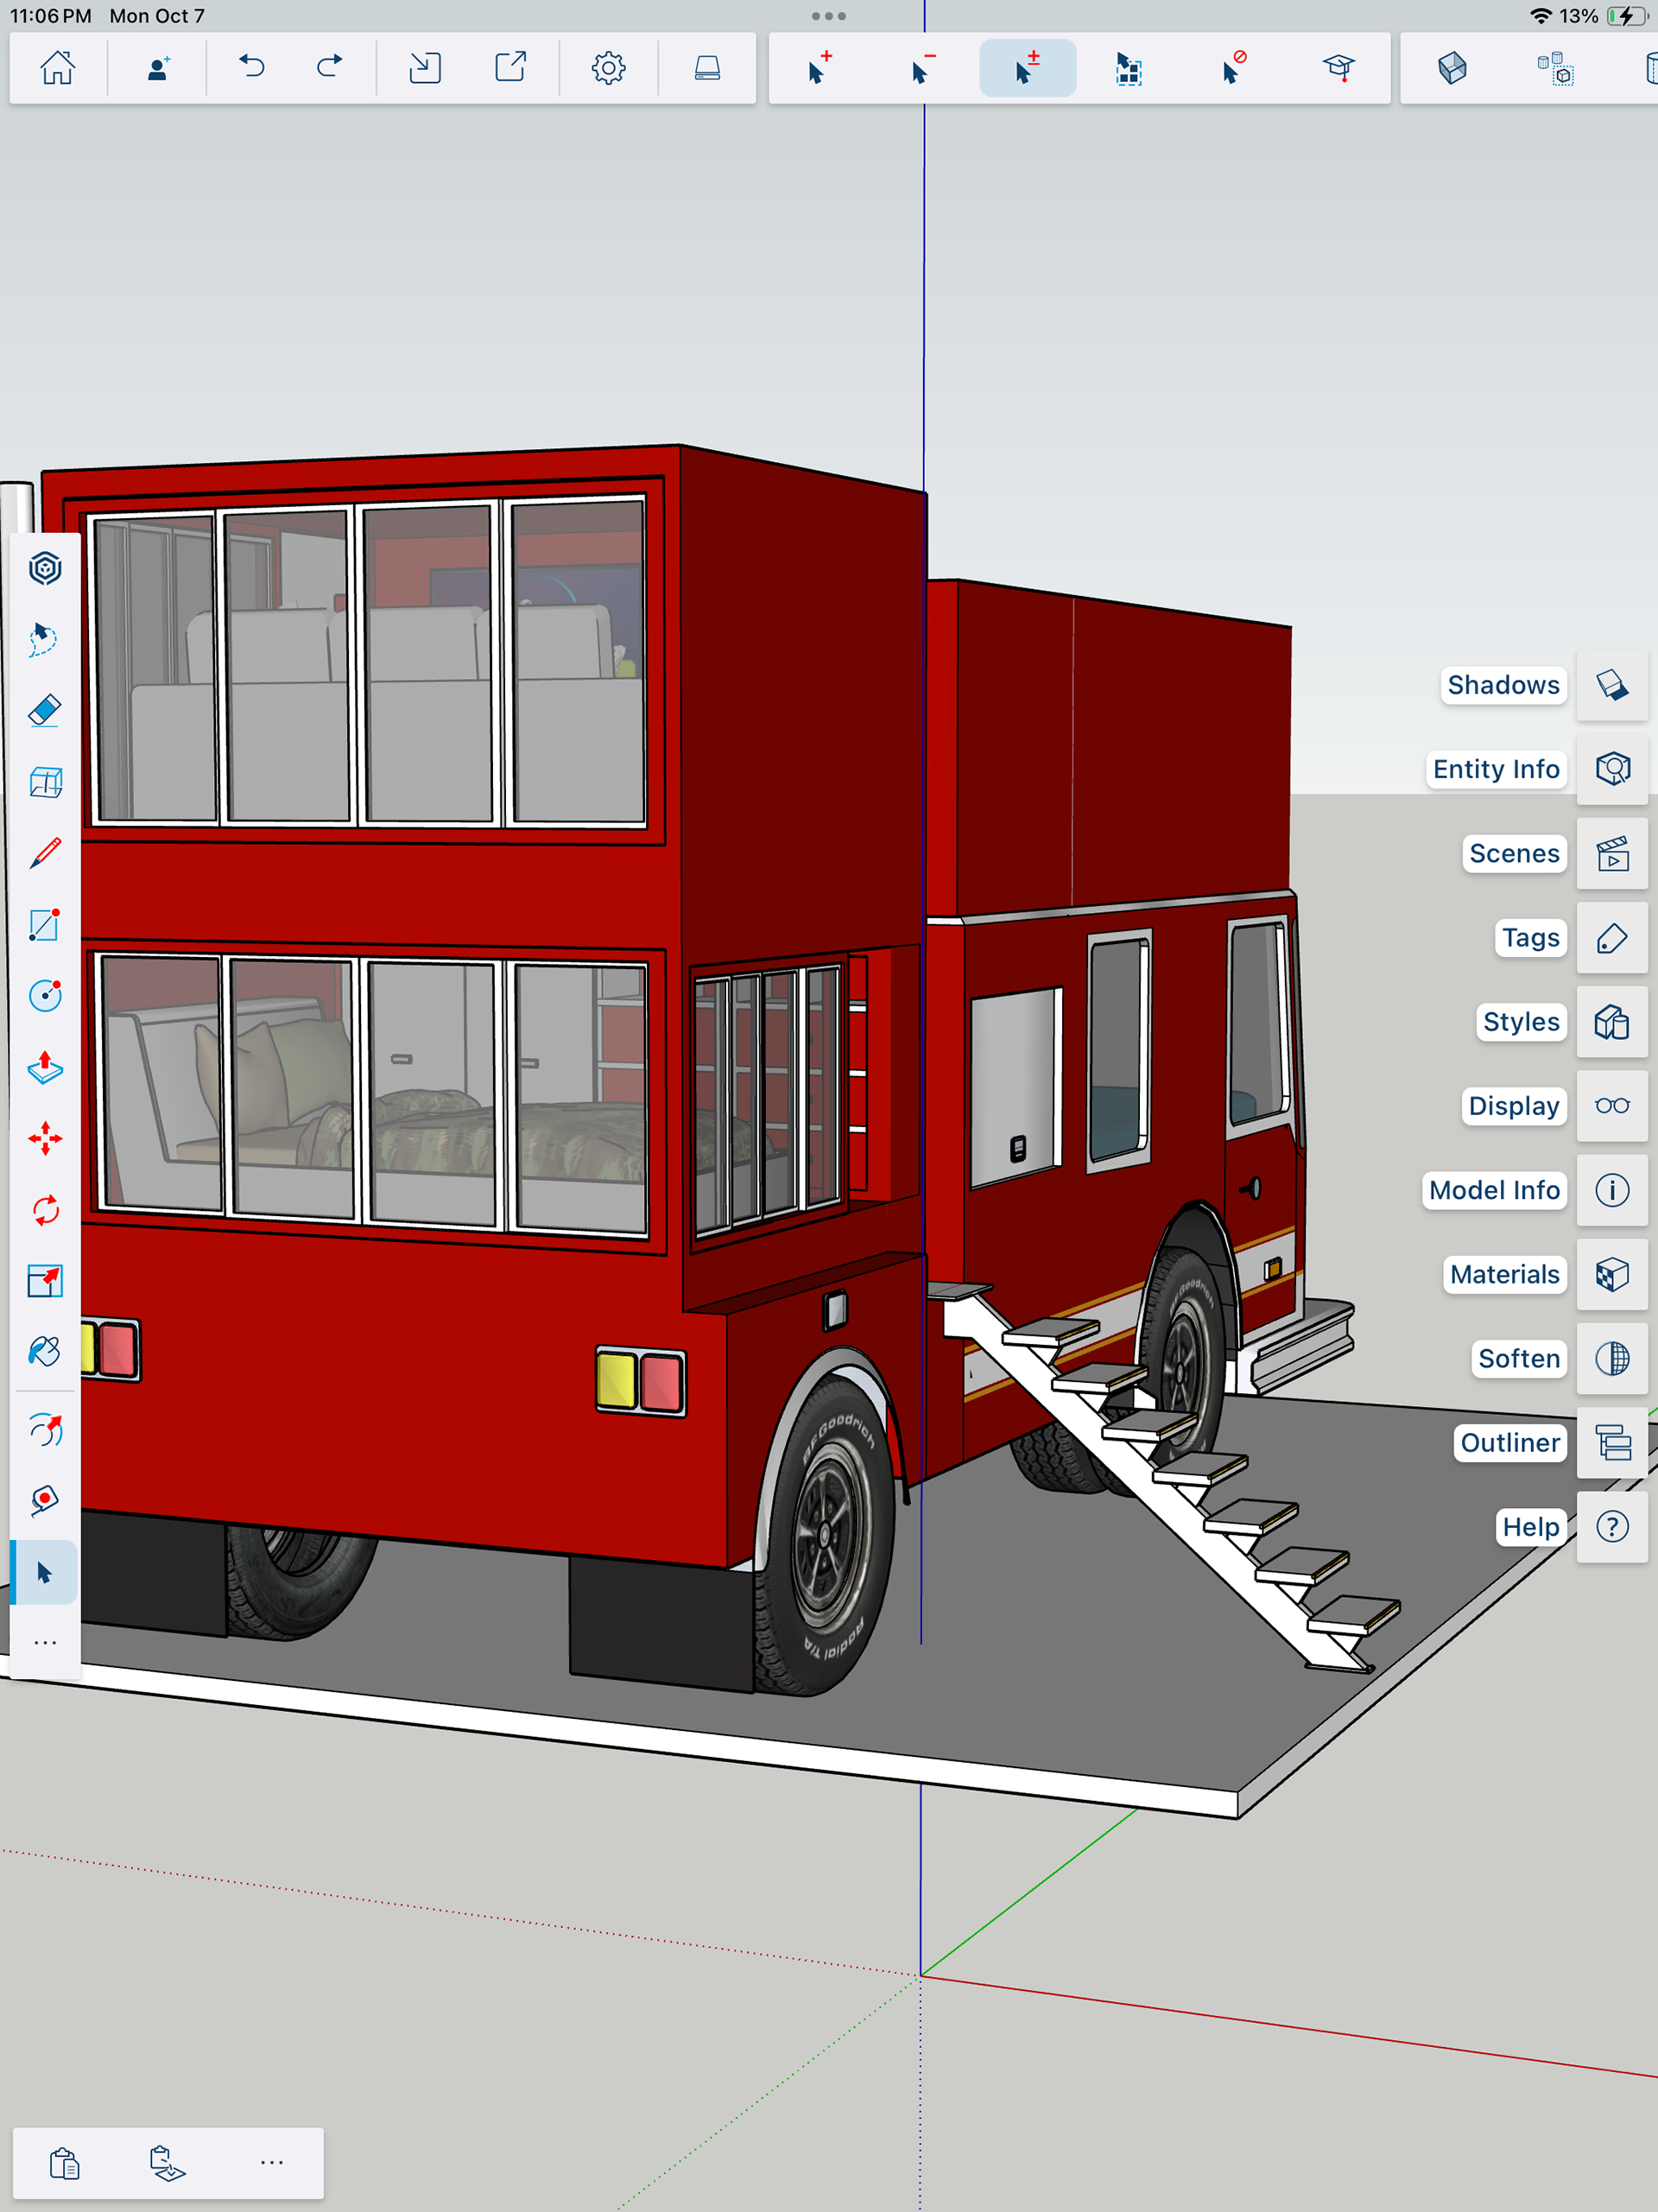Select the Push/Pull tool
The image size is (1658, 2212).
(45, 1068)
